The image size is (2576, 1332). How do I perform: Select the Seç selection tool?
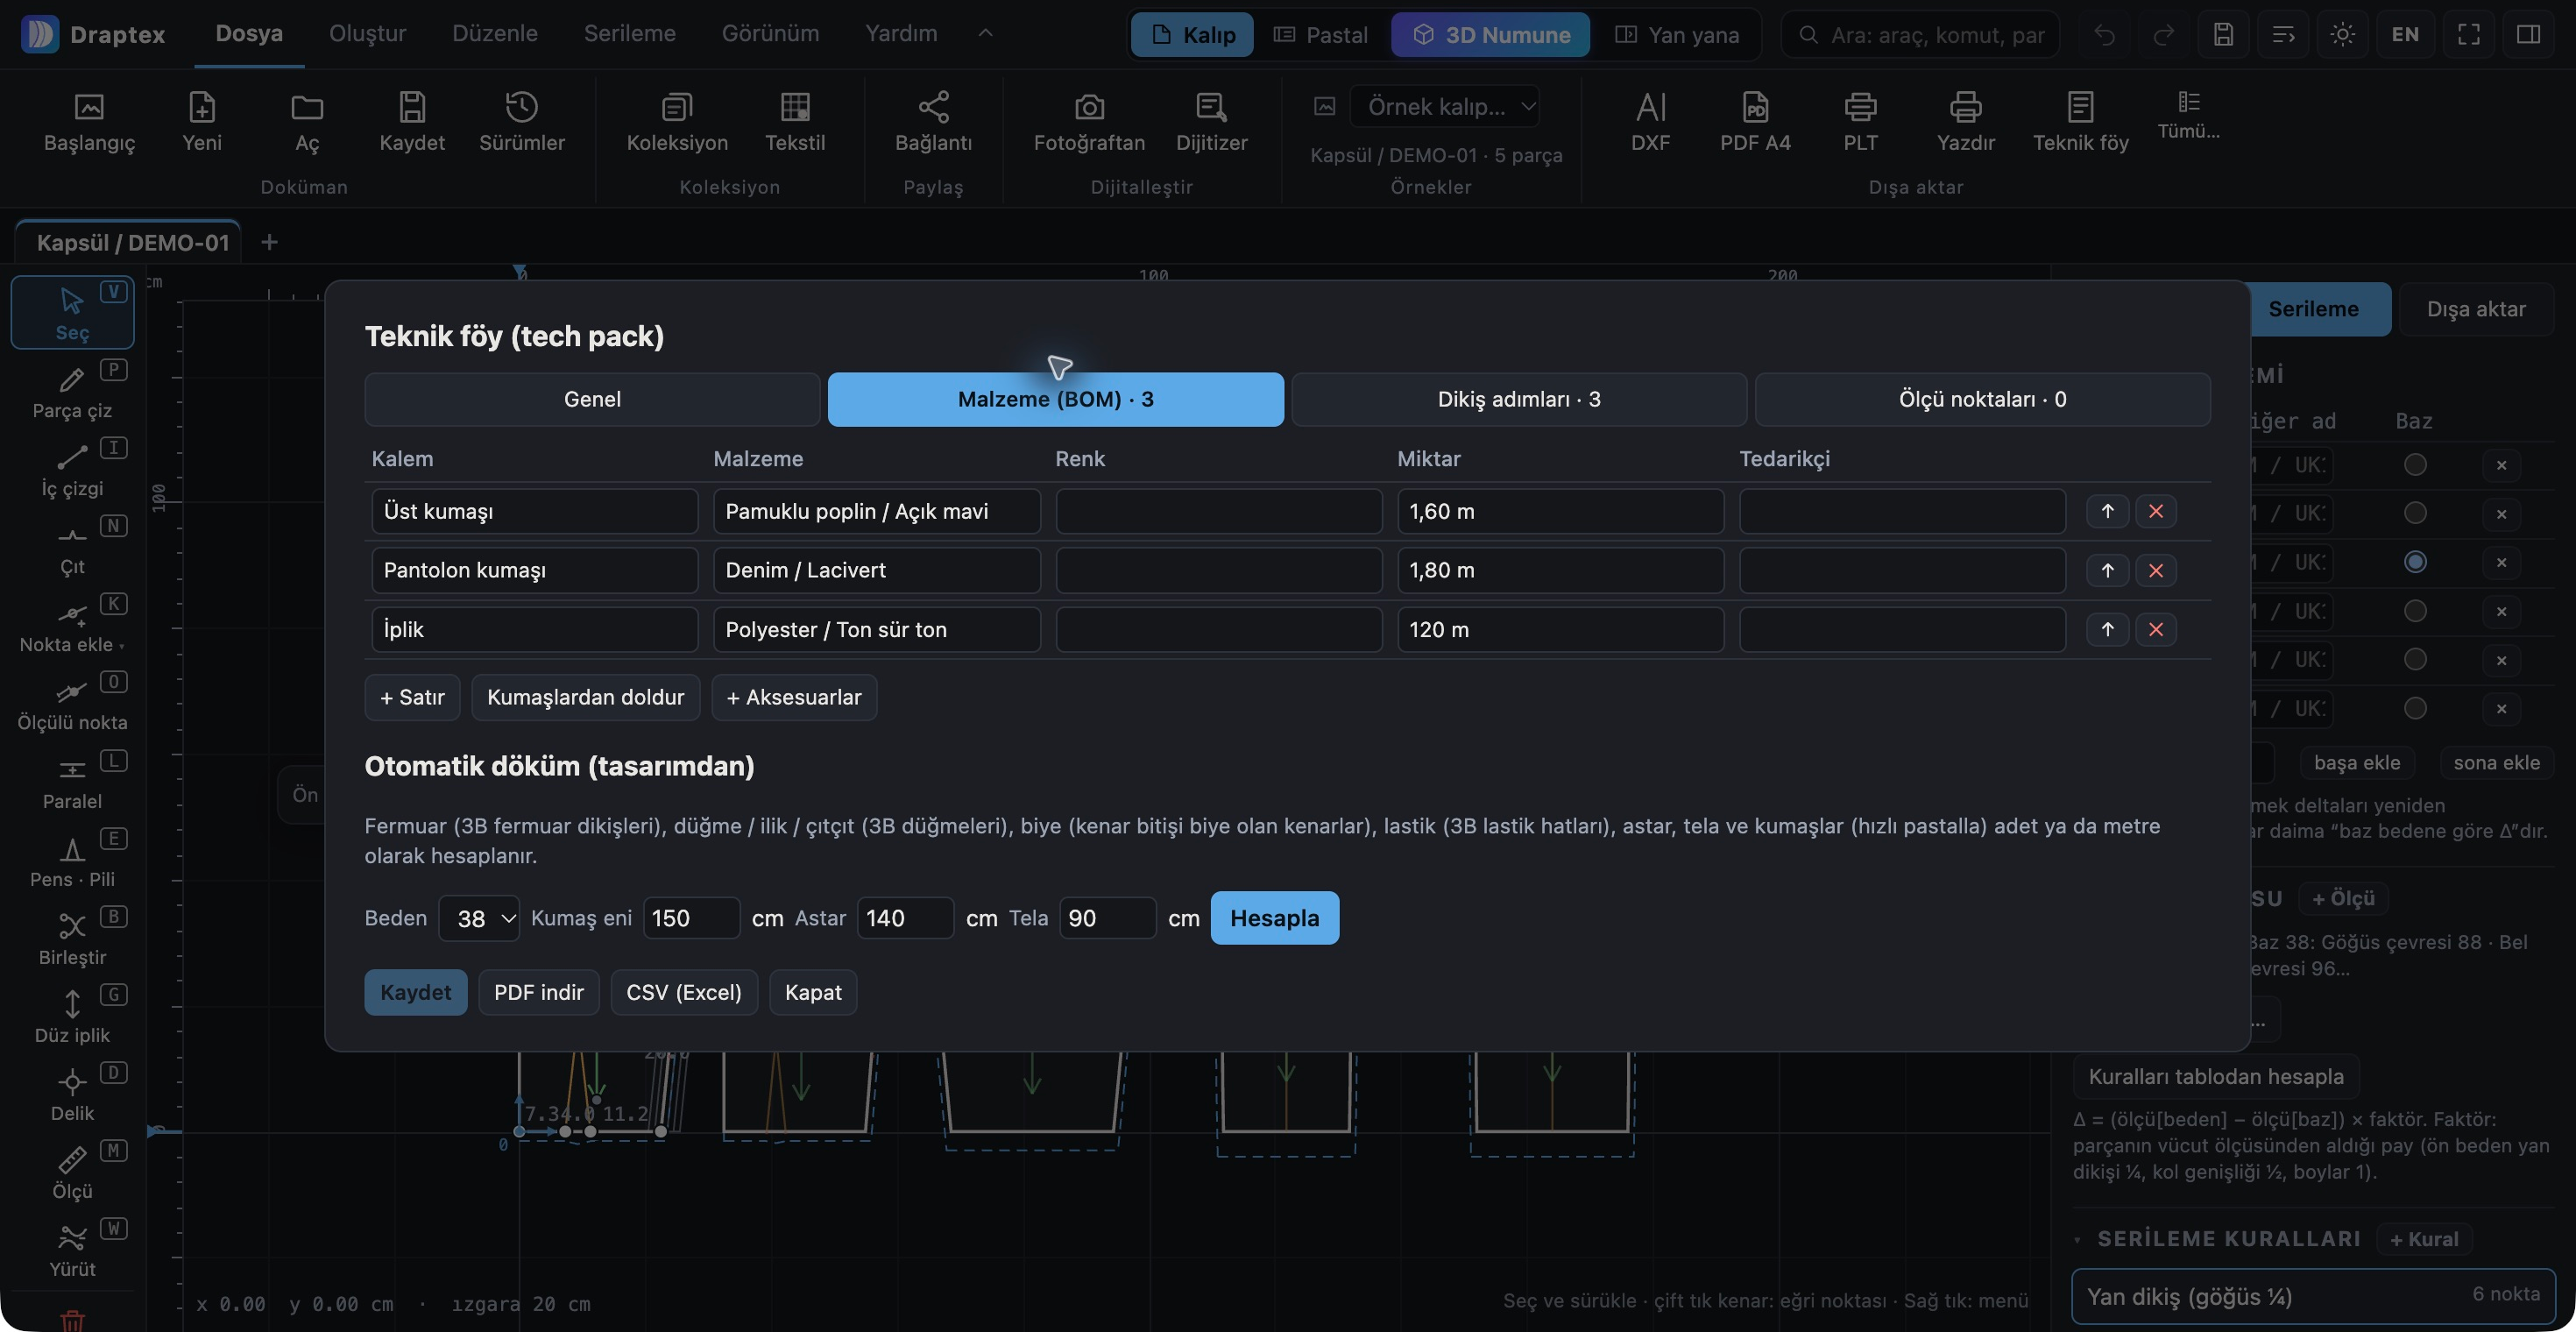[72, 313]
